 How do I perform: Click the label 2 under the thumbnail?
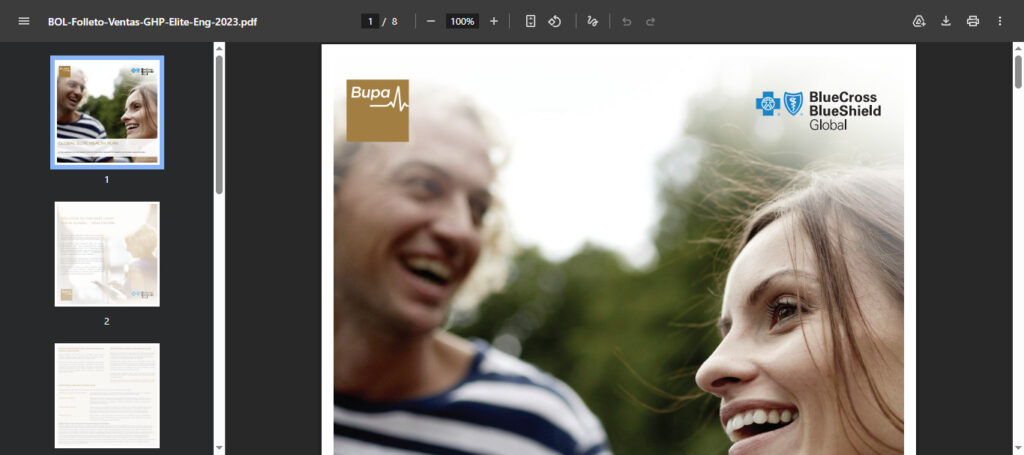[x=107, y=321]
